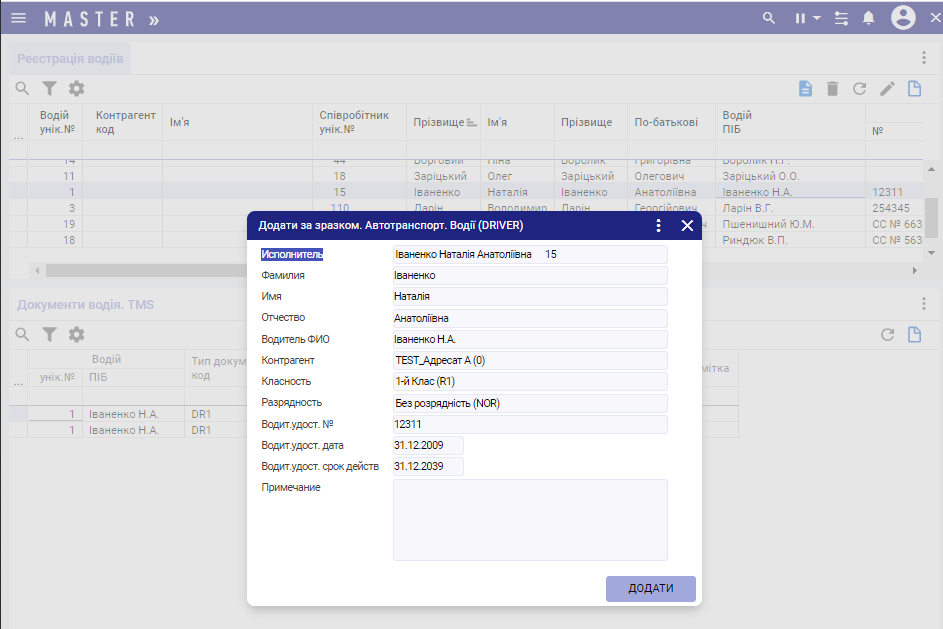
Task: Select the Реєстрація водіїв tab
Action: click(x=70, y=58)
